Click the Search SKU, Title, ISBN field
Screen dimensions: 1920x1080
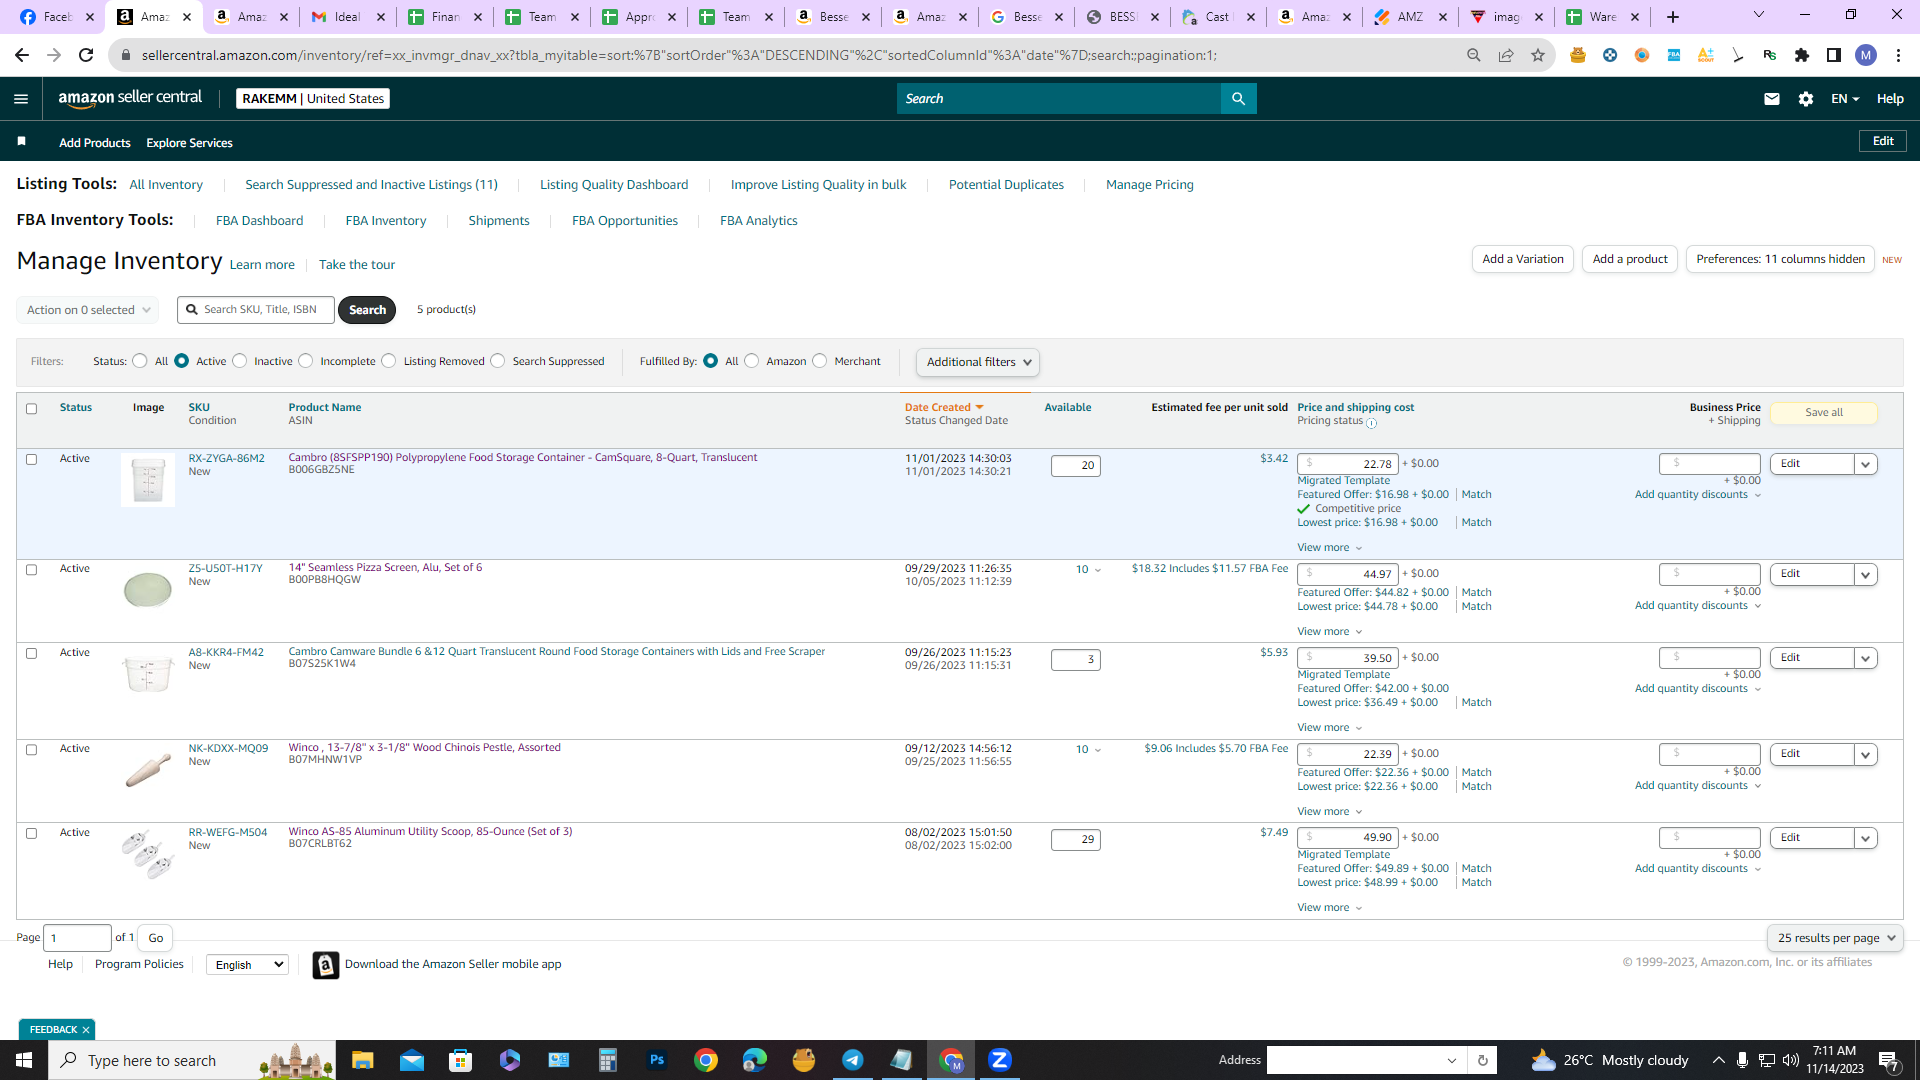(256, 310)
